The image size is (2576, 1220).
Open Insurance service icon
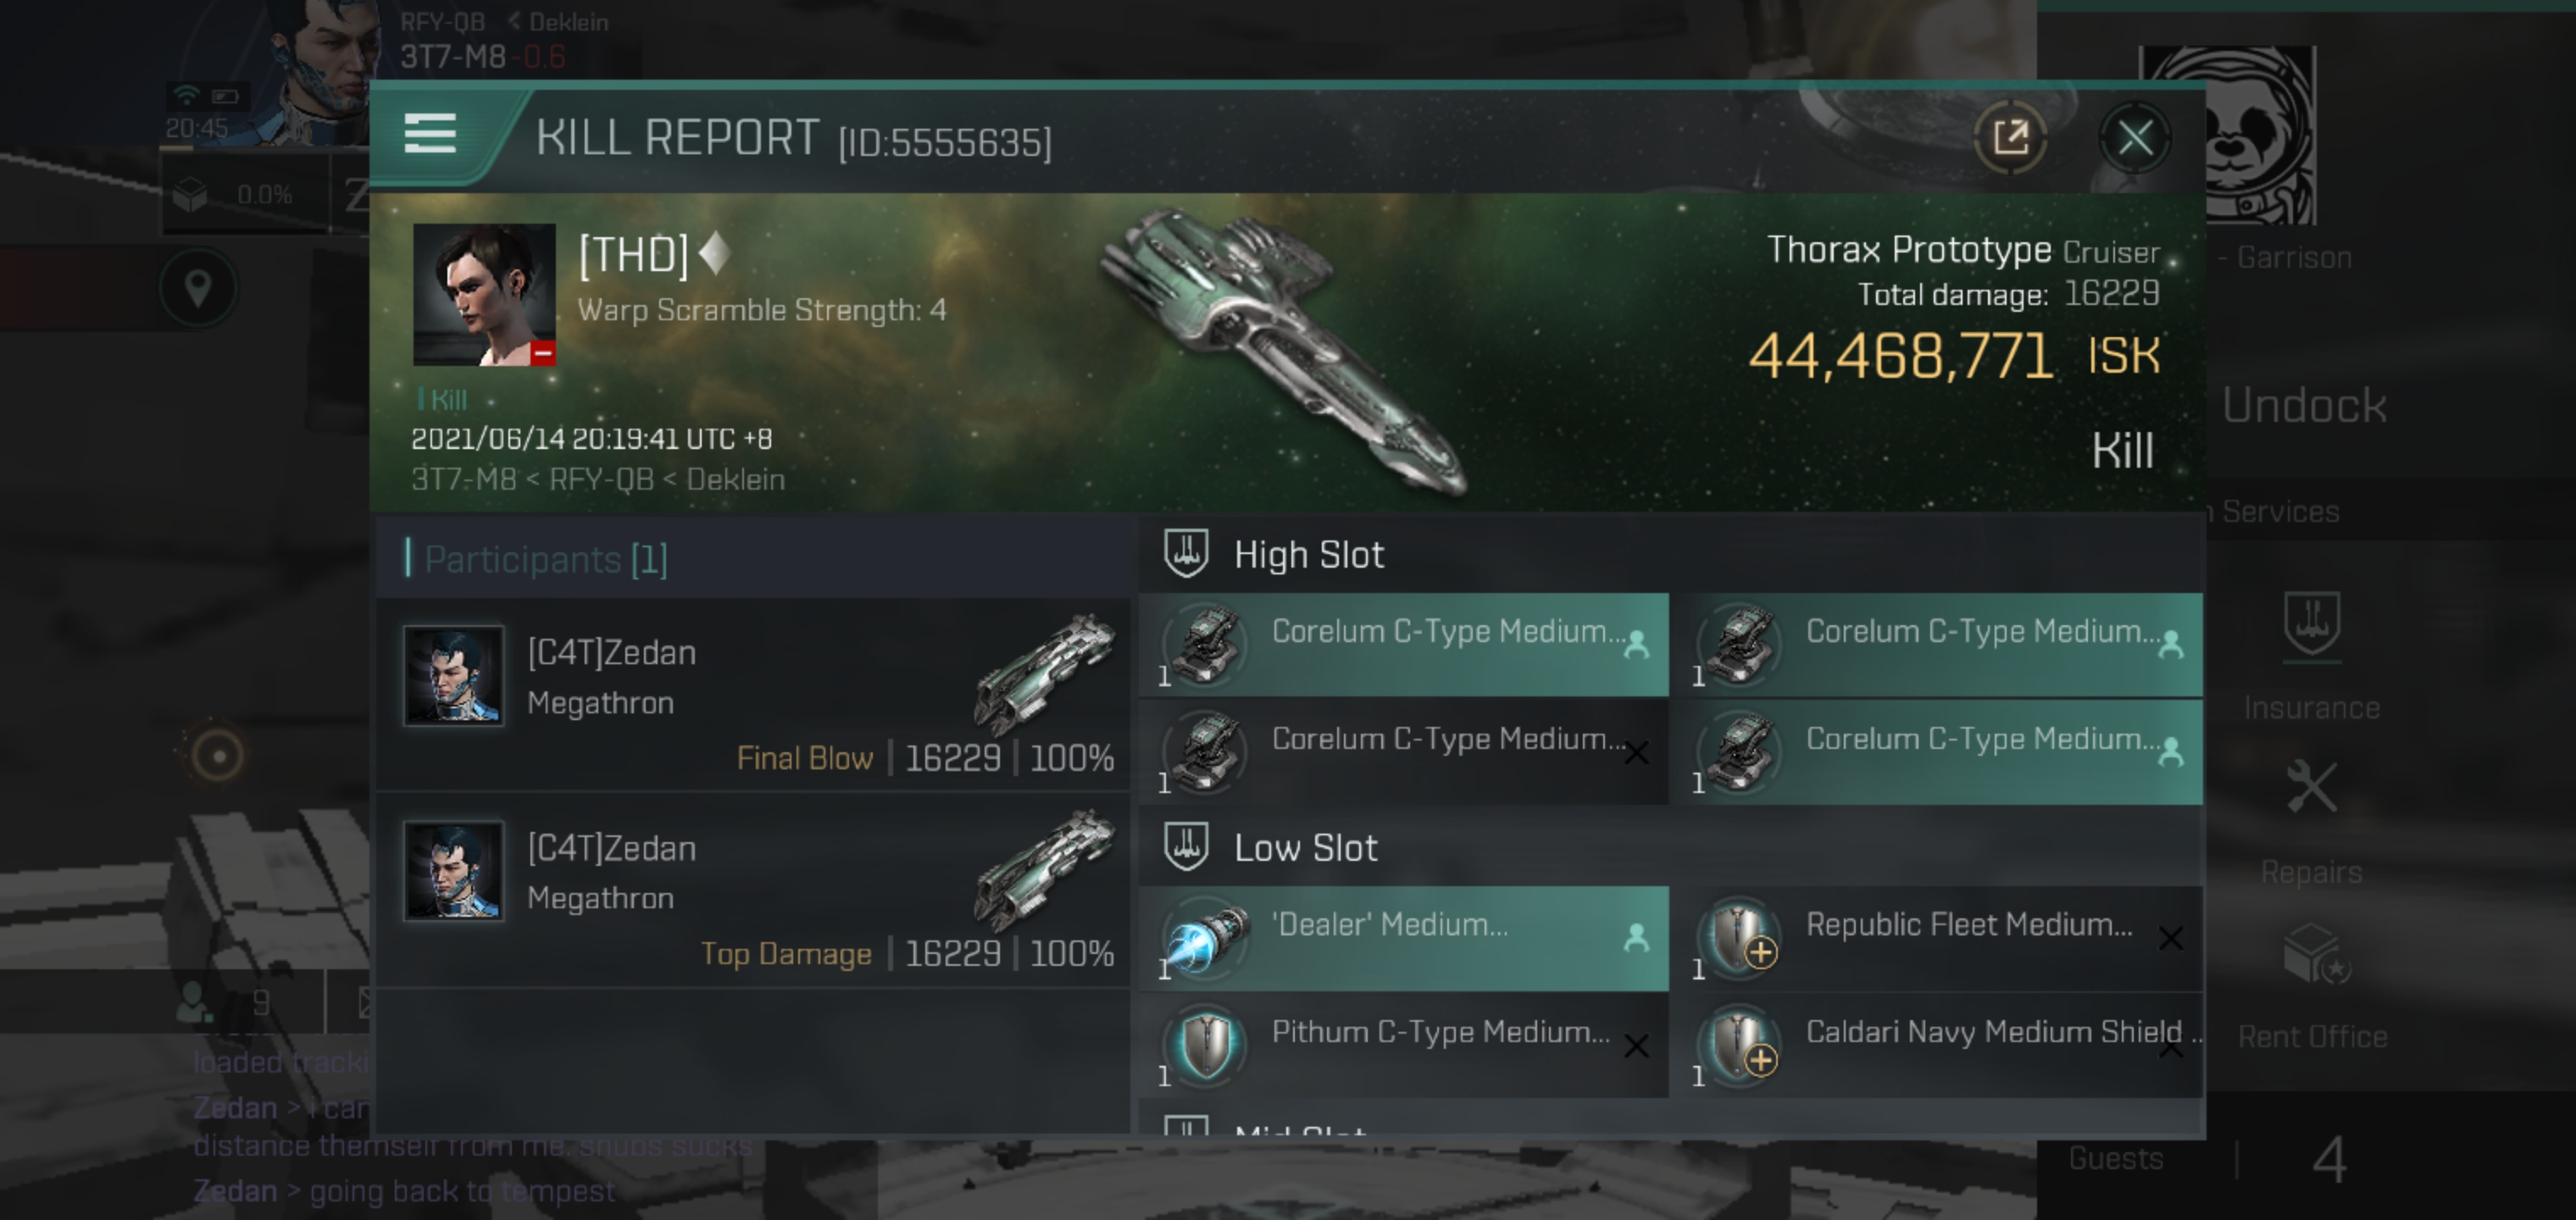[2311, 624]
